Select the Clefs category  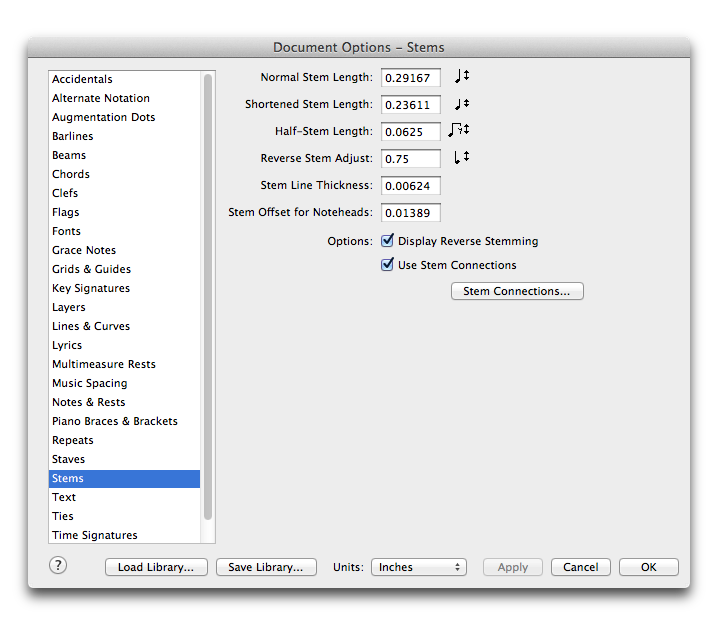tap(124, 193)
